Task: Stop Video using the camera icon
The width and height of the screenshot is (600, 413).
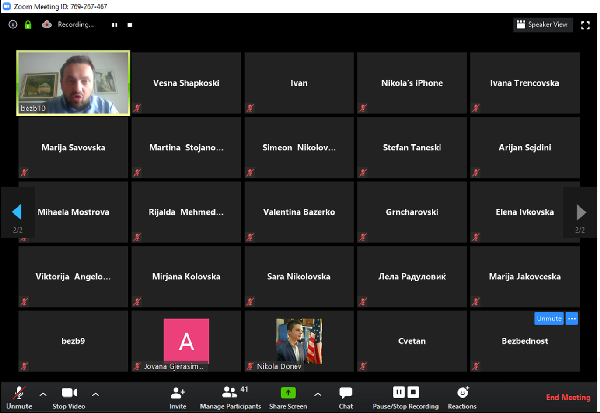Action: [70, 393]
